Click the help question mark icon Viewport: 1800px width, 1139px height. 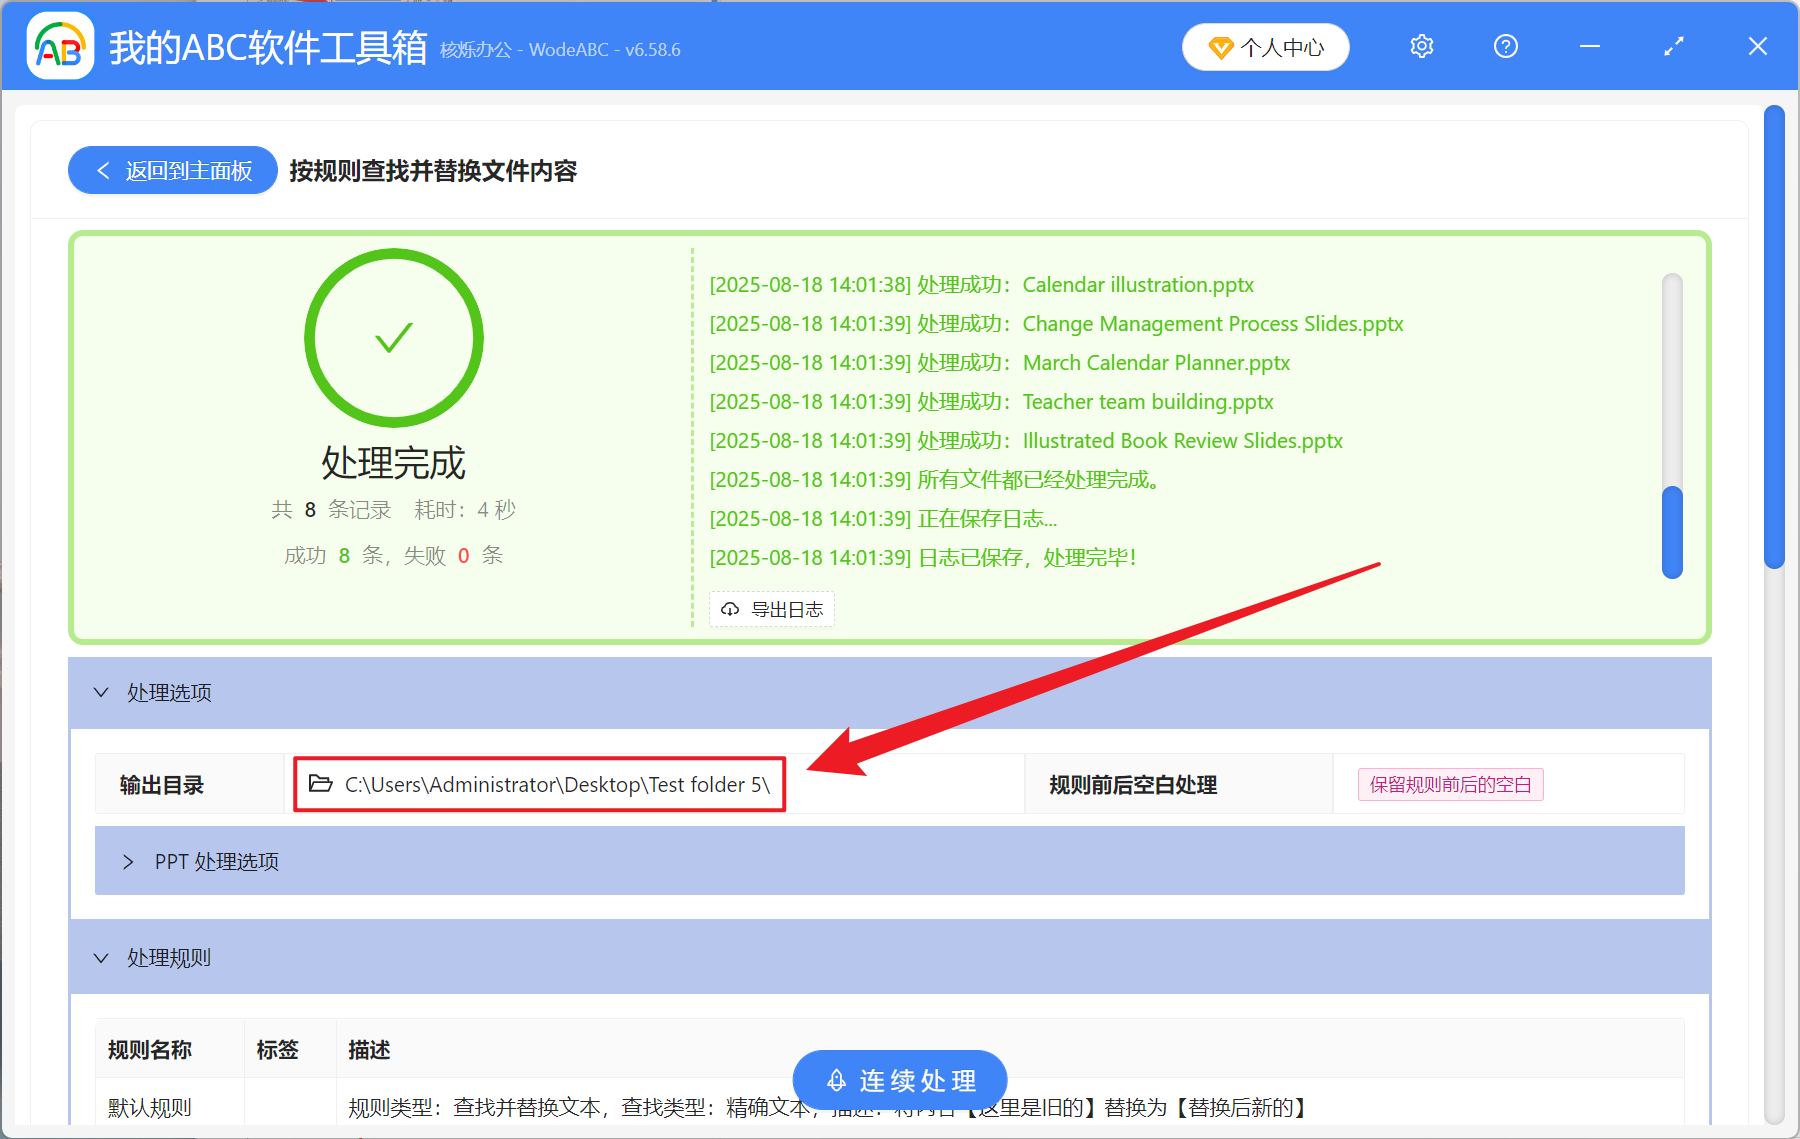pos(1505,46)
